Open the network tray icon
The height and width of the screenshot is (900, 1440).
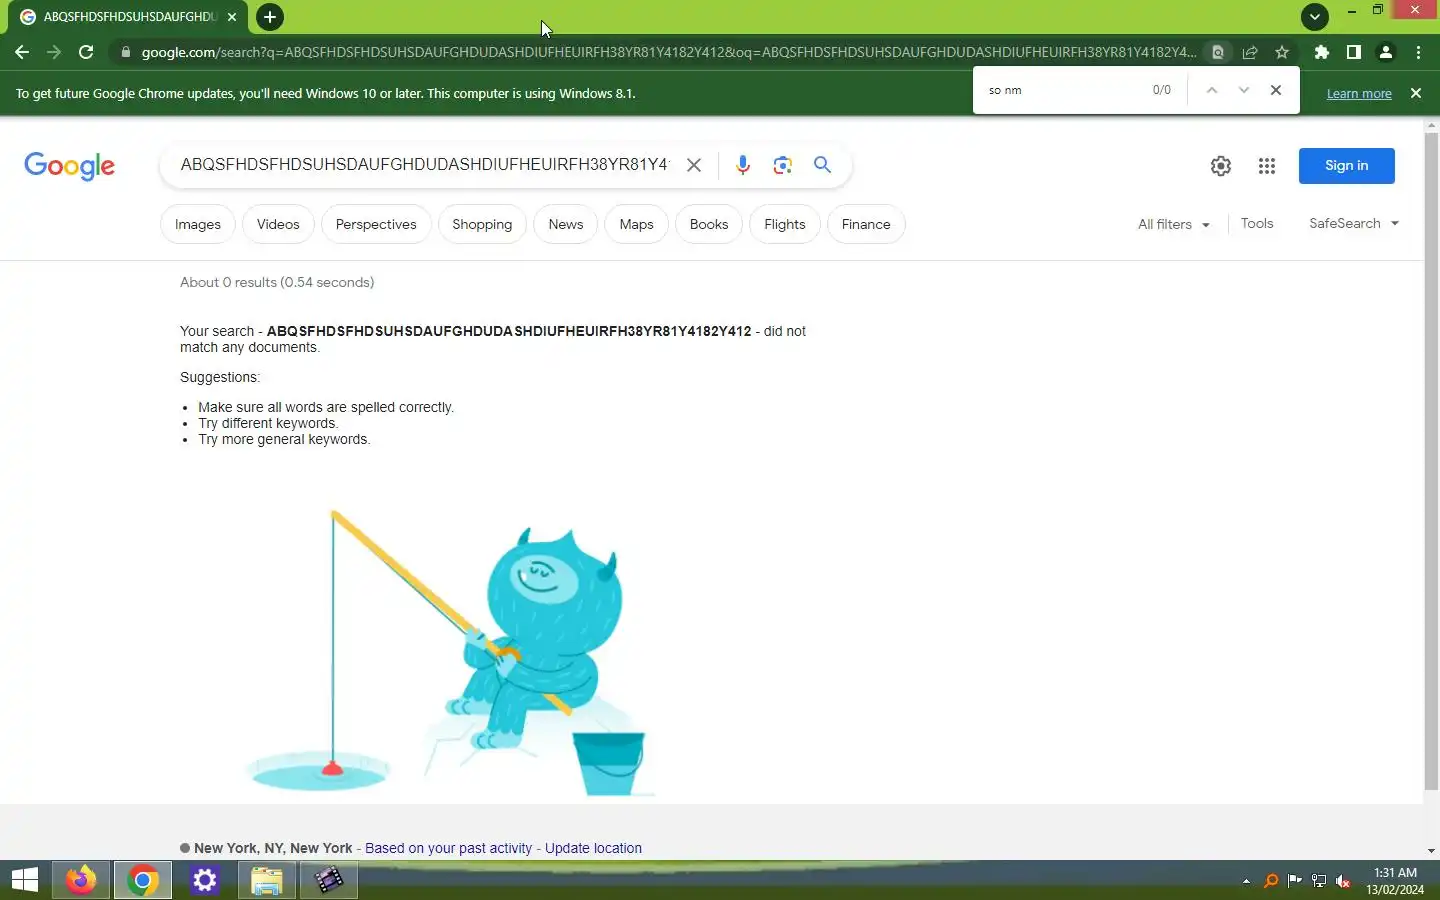[1319, 881]
